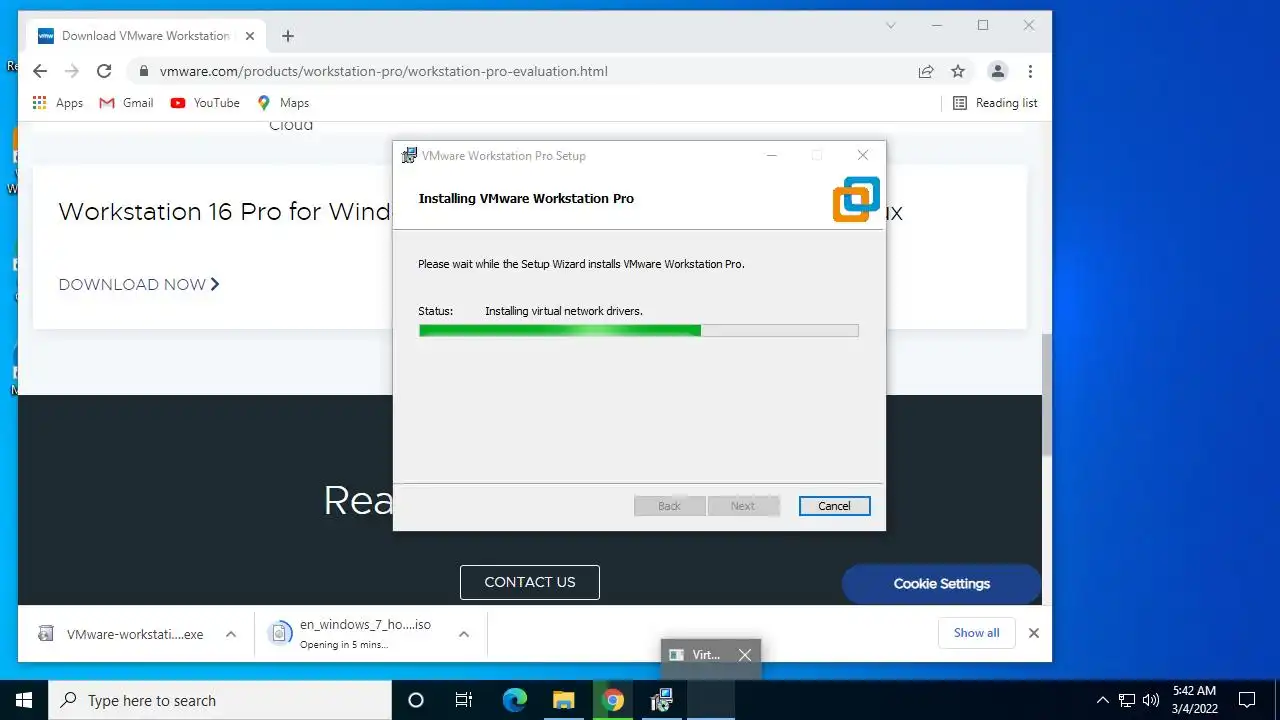
Task: Reload the VMware page
Action: pyautogui.click(x=104, y=71)
